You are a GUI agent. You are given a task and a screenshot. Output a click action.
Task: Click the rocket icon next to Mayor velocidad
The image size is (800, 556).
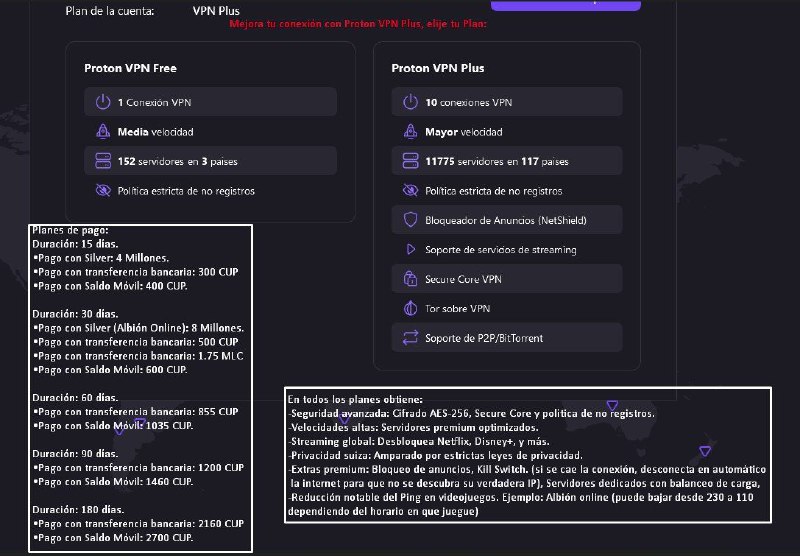click(x=411, y=132)
